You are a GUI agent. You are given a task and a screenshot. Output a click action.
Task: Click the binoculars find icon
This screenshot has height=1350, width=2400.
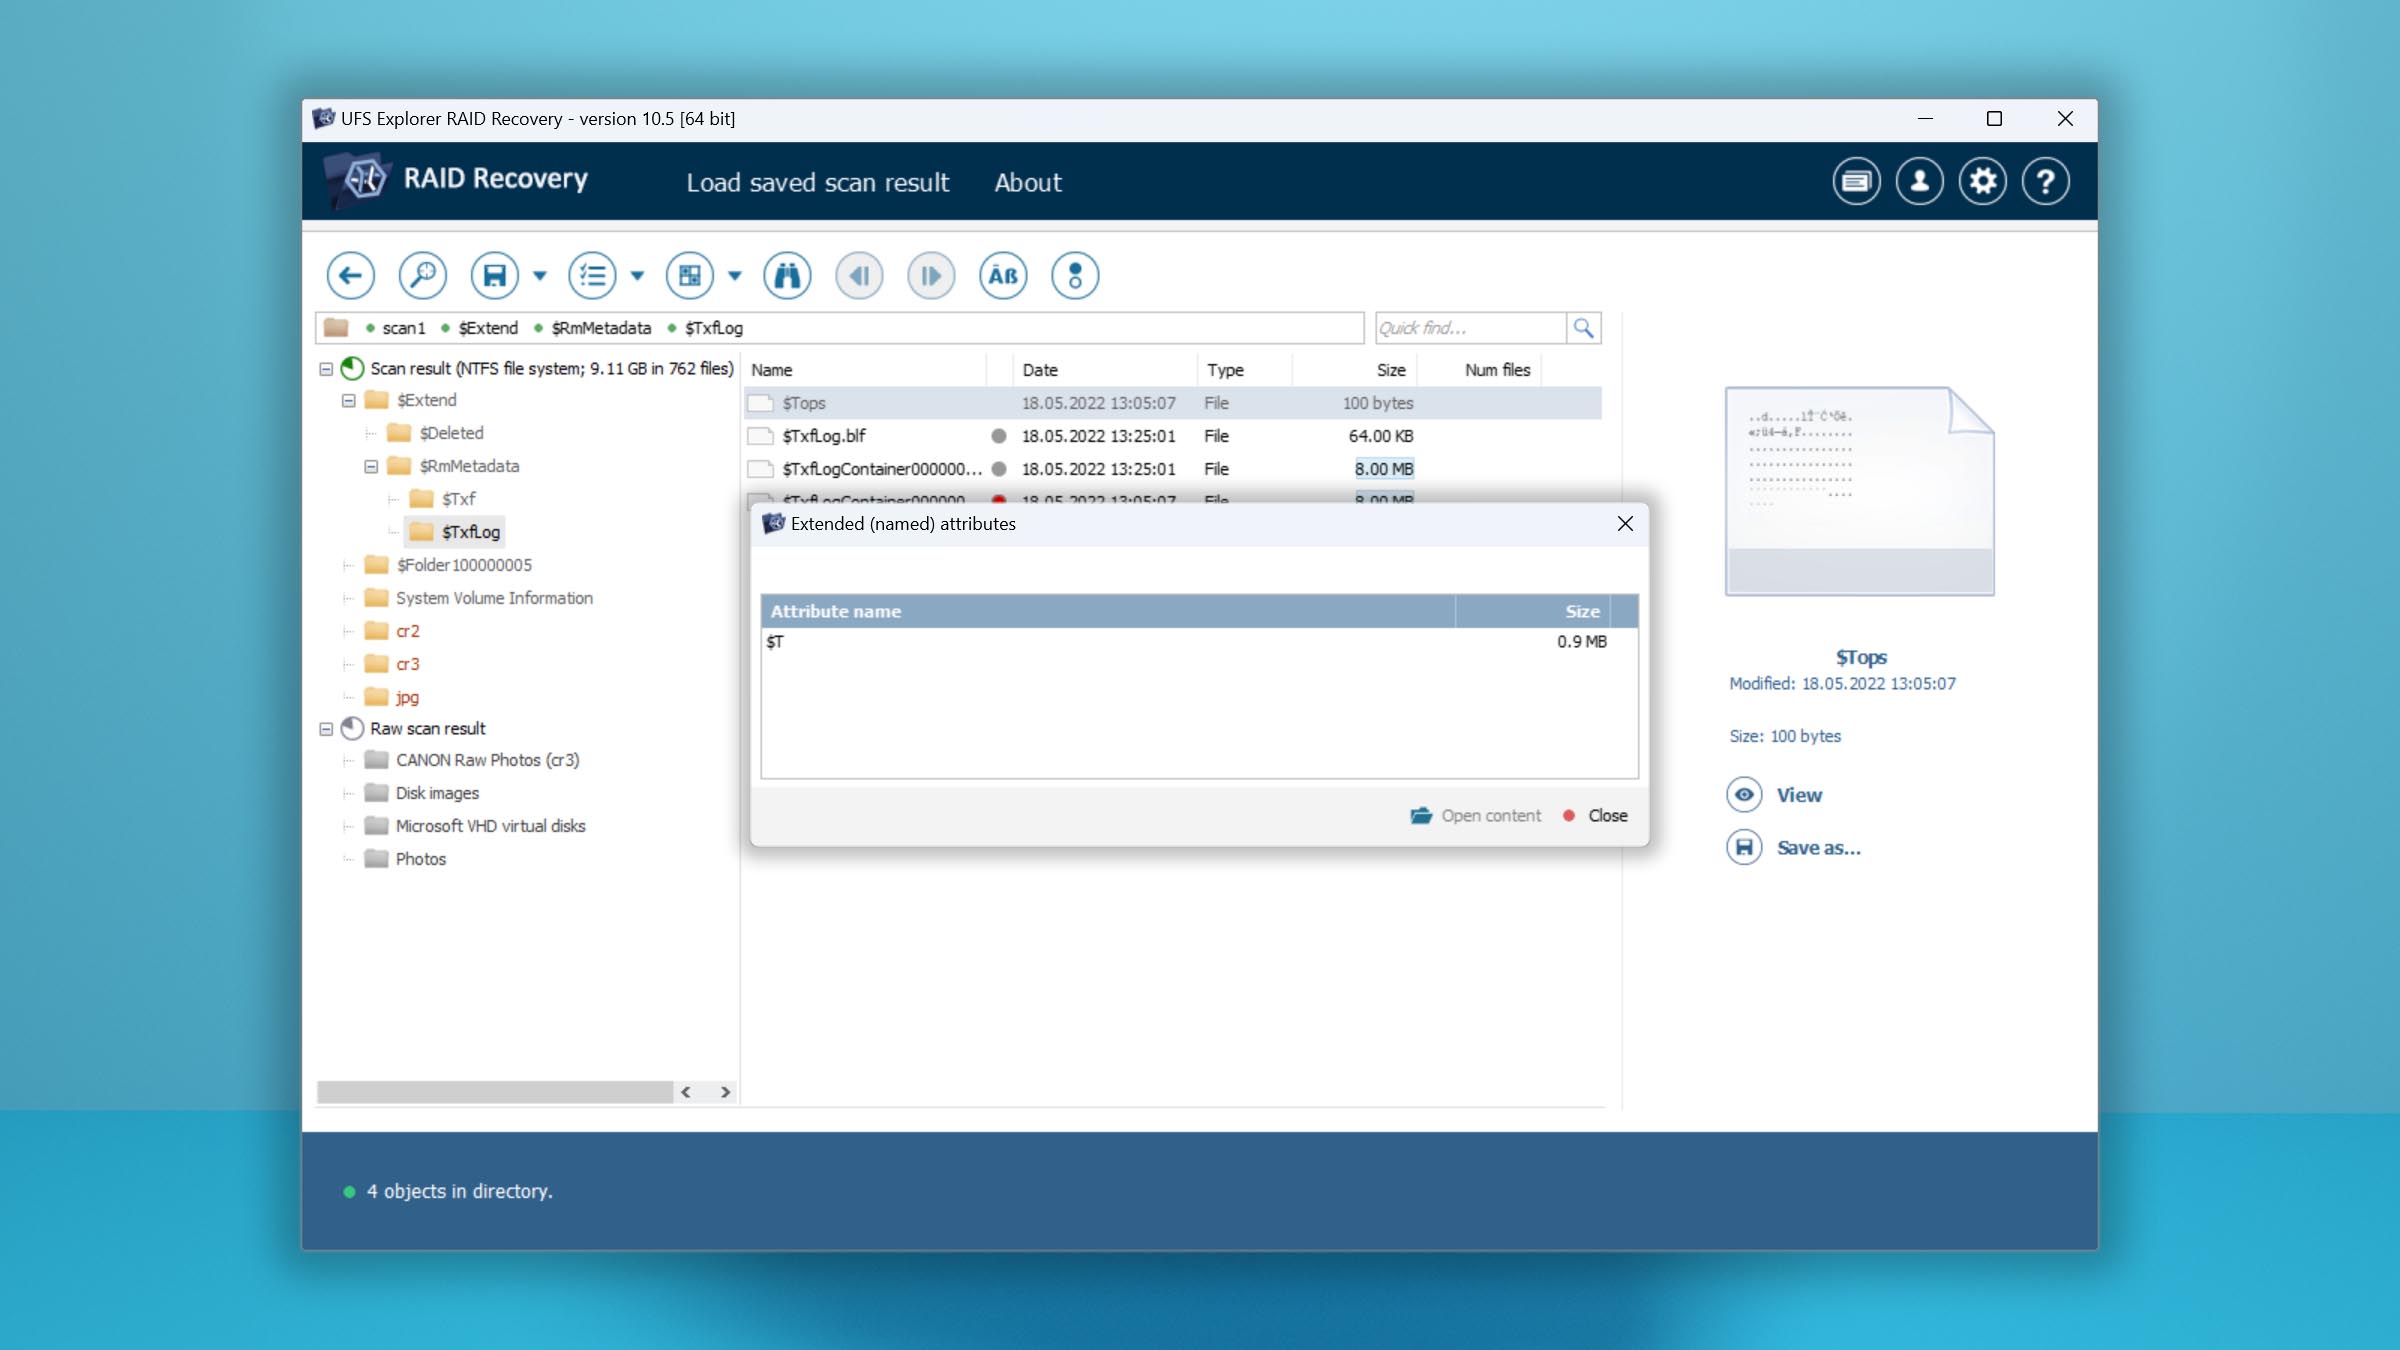point(787,275)
